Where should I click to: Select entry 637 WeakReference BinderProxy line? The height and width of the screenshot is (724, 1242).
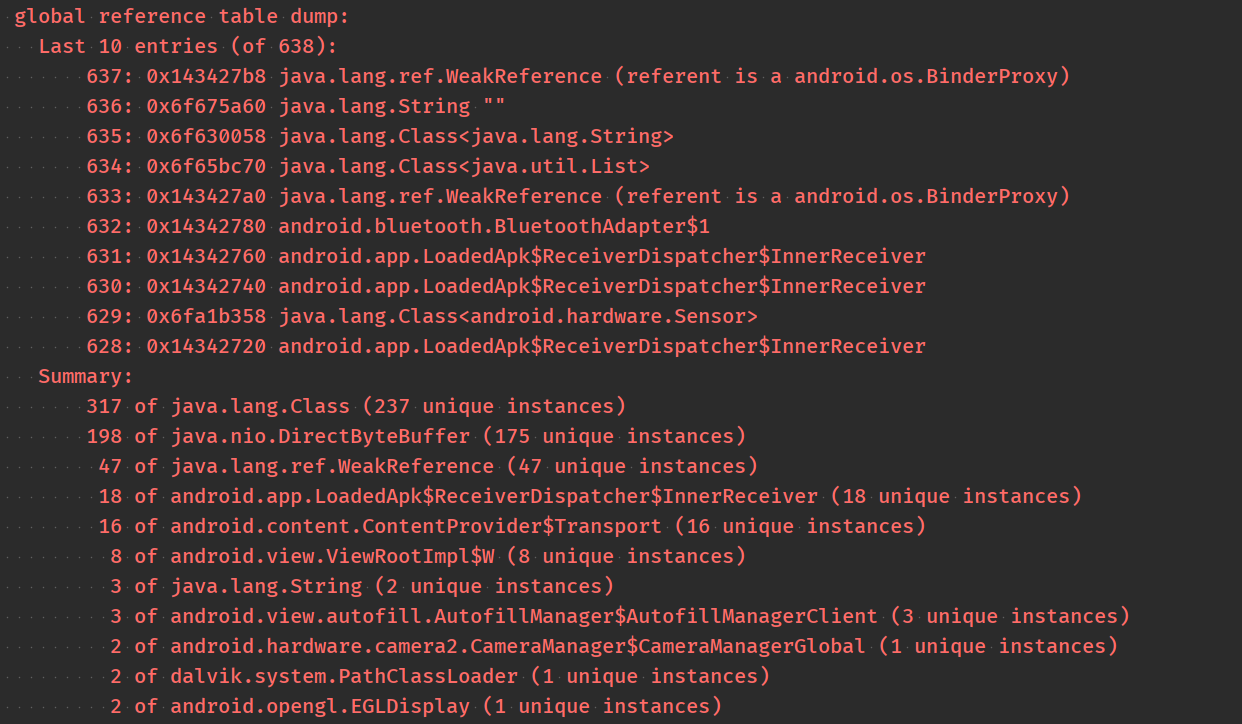[578, 76]
